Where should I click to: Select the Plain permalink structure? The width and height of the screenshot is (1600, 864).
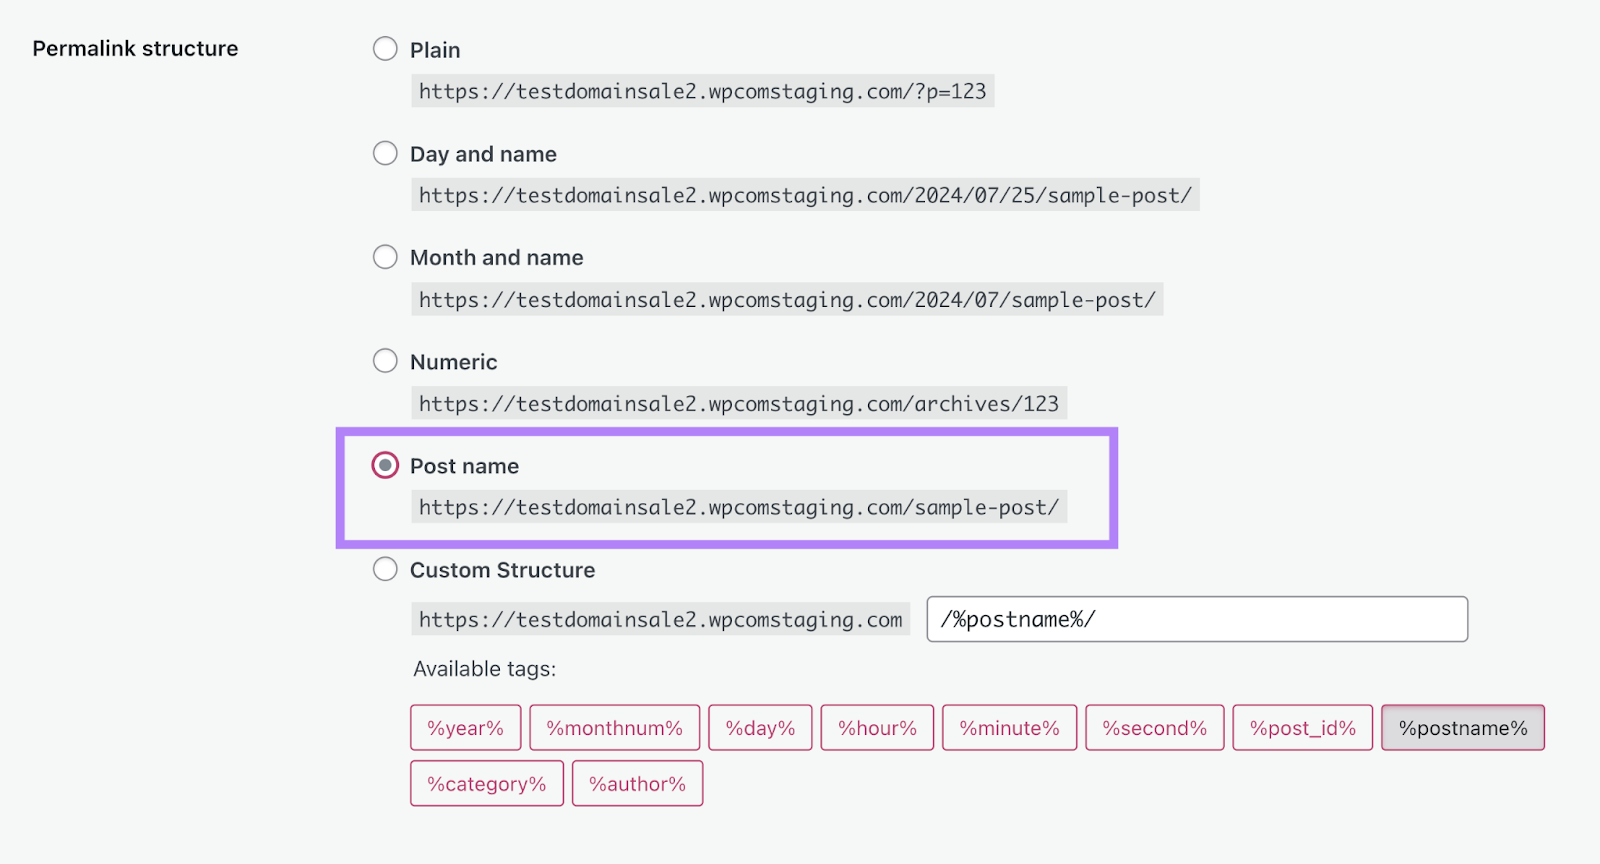385,47
